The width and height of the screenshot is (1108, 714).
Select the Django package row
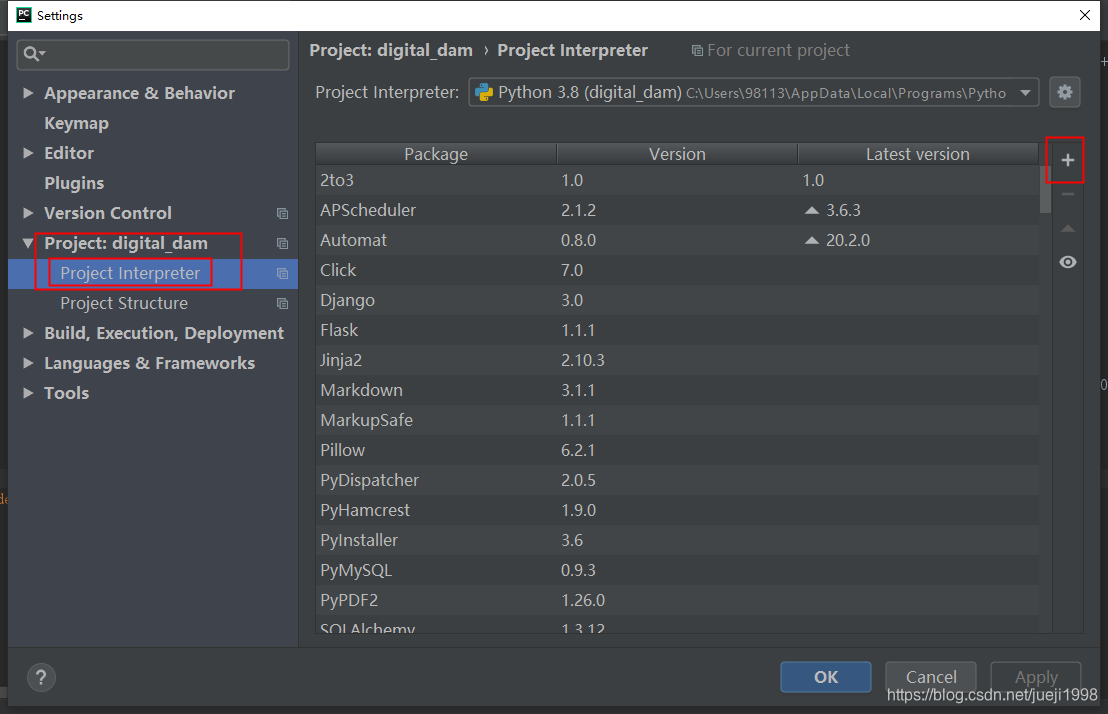pyautogui.click(x=677, y=300)
